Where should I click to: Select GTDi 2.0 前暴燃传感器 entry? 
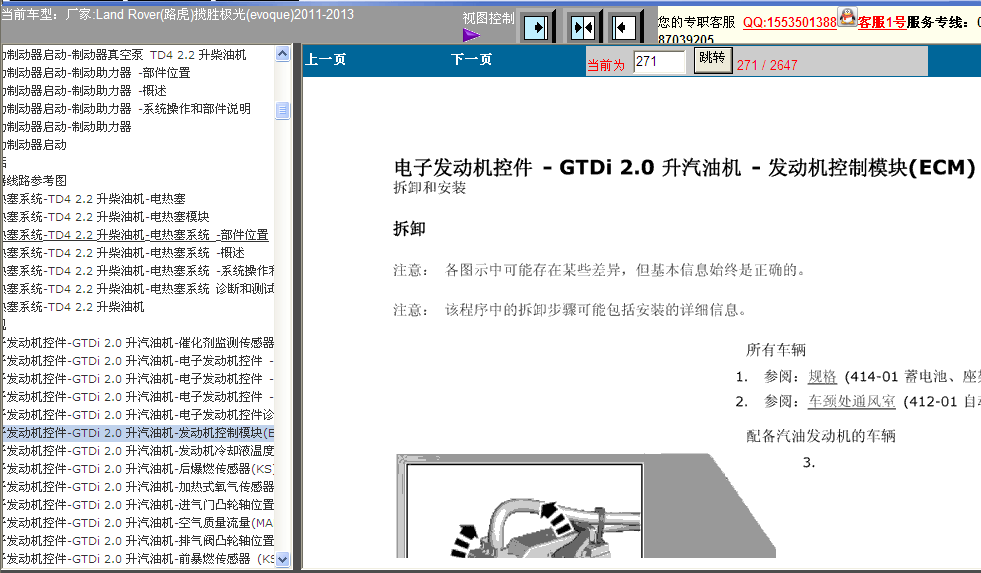click(x=138, y=559)
